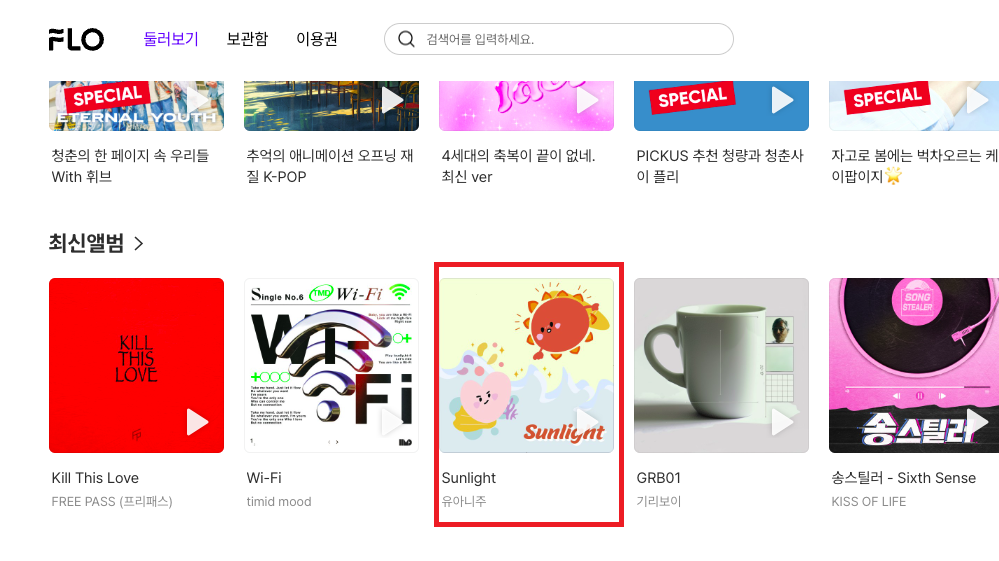Open the 둘러보기 tab

[171, 39]
